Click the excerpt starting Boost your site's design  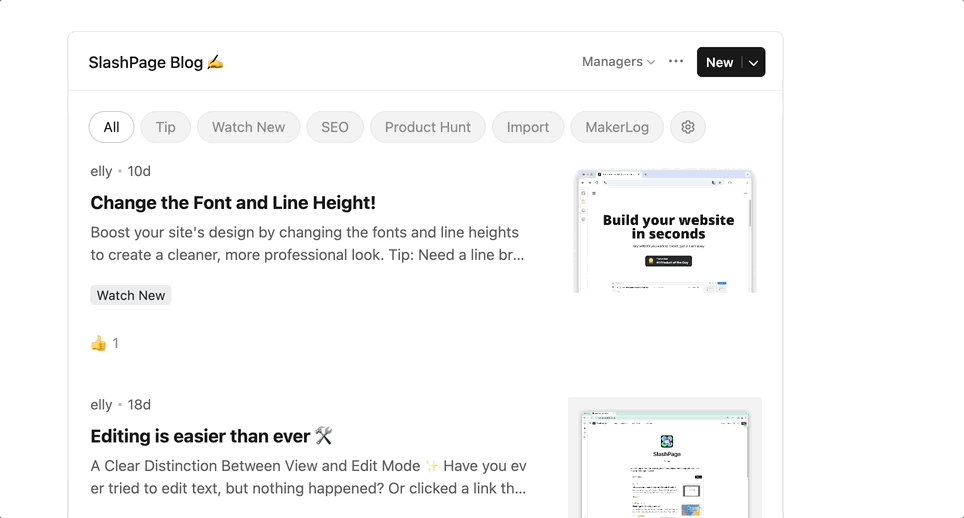click(307, 243)
